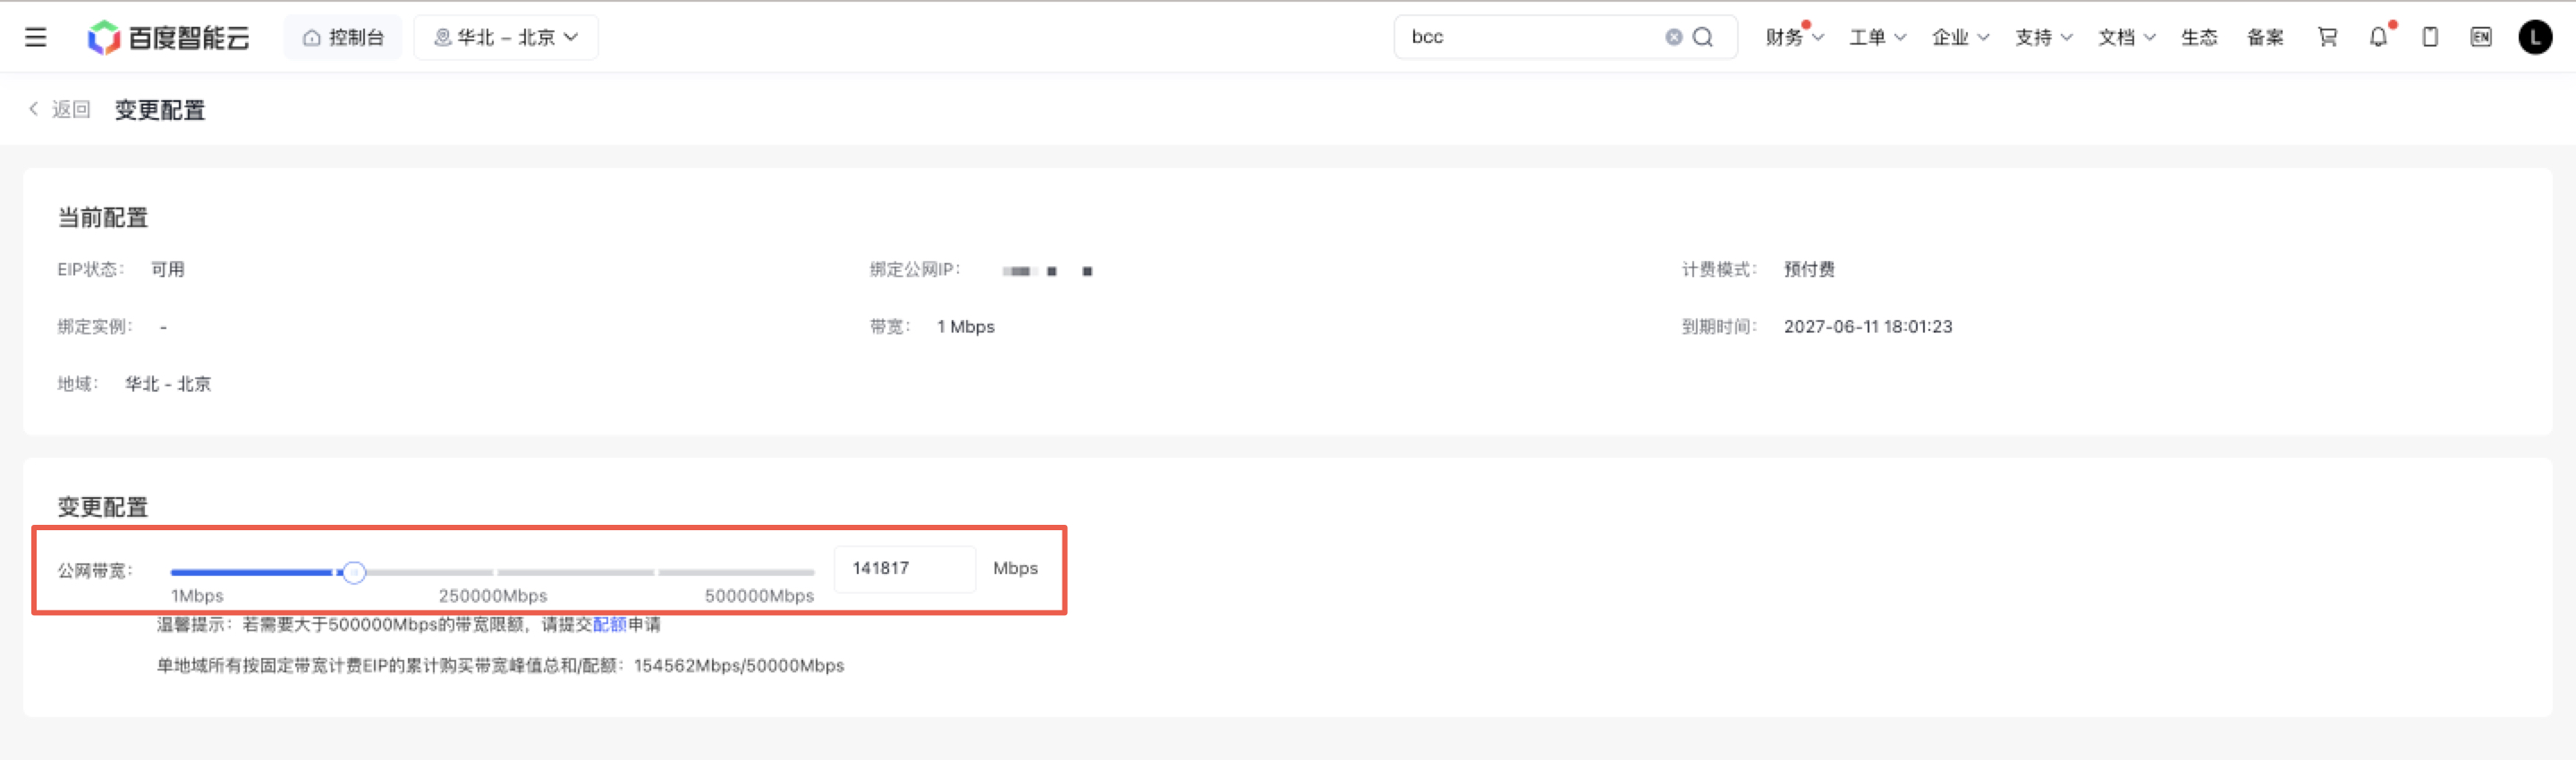This screenshot has height=760, width=2576.
Task: Open the user avatar L menu
Action: point(2535,37)
